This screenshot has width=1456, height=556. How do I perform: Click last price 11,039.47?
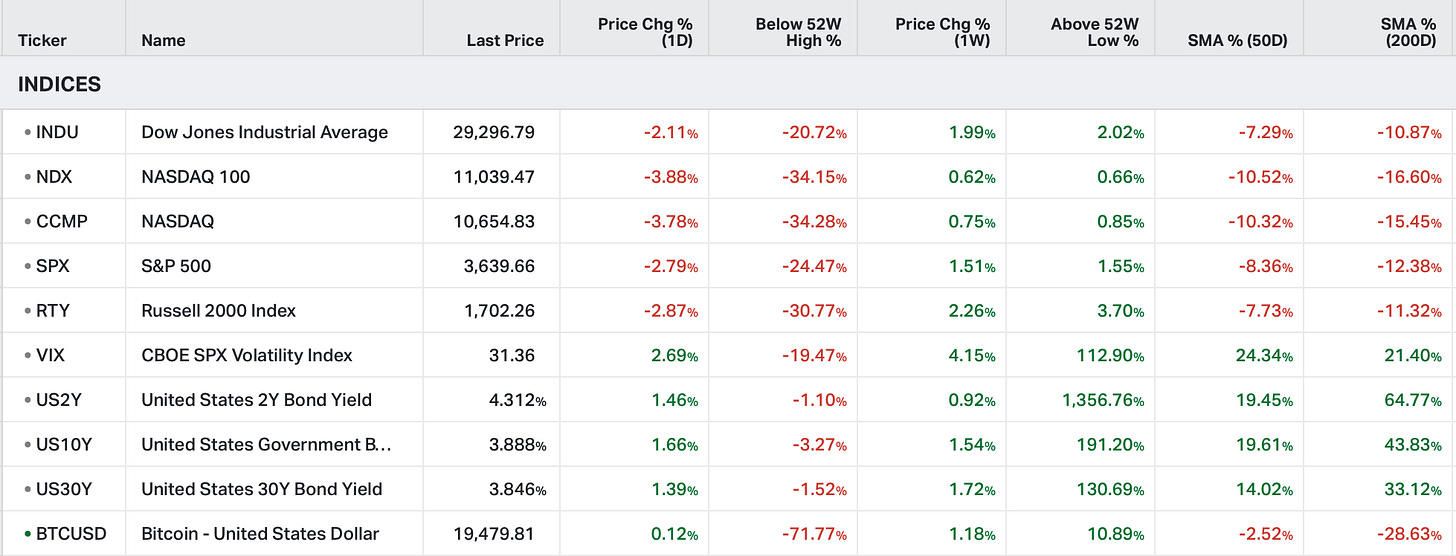click(x=494, y=177)
